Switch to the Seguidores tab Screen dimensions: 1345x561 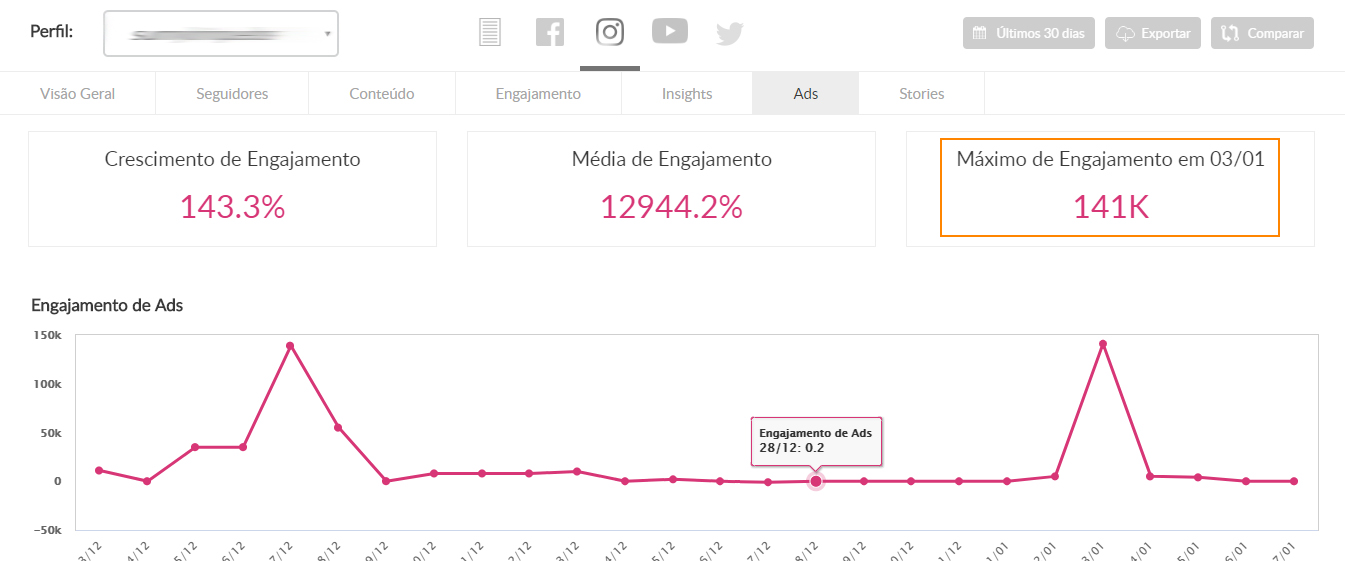(x=232, y=93)
